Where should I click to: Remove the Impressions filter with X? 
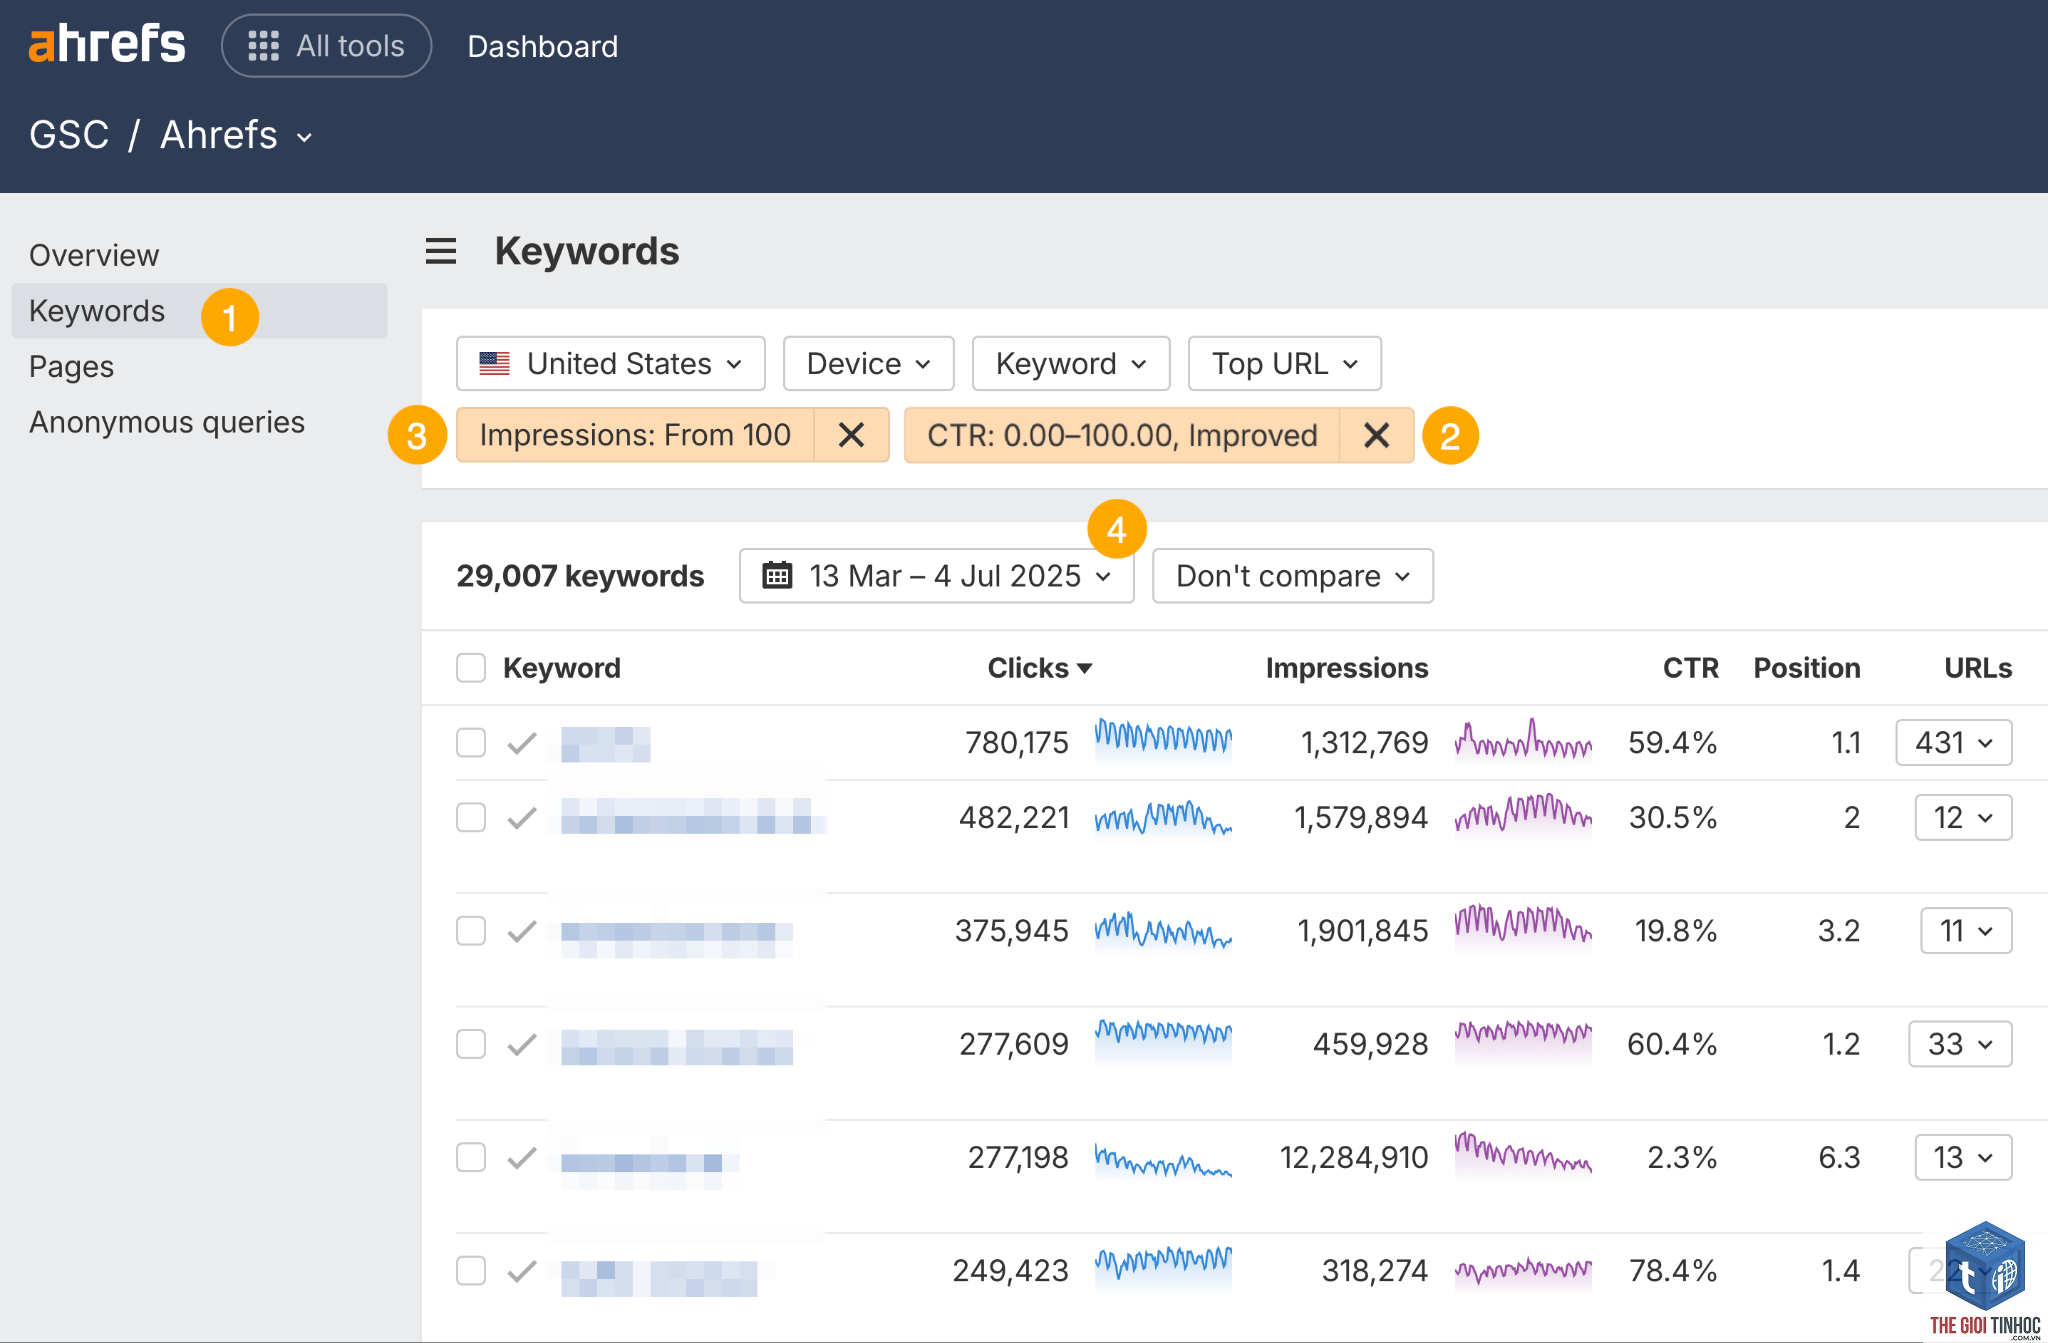point(851,435)
